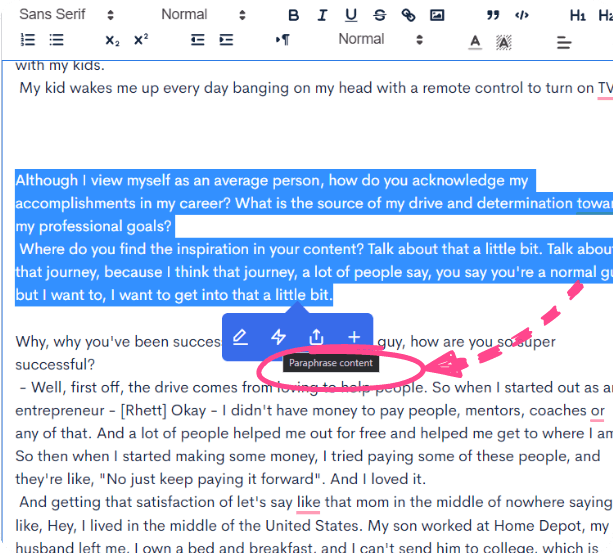The height and width of the screenshot is (553, 613).
Task: Create a bulleted list
Action: click(57, 40)
